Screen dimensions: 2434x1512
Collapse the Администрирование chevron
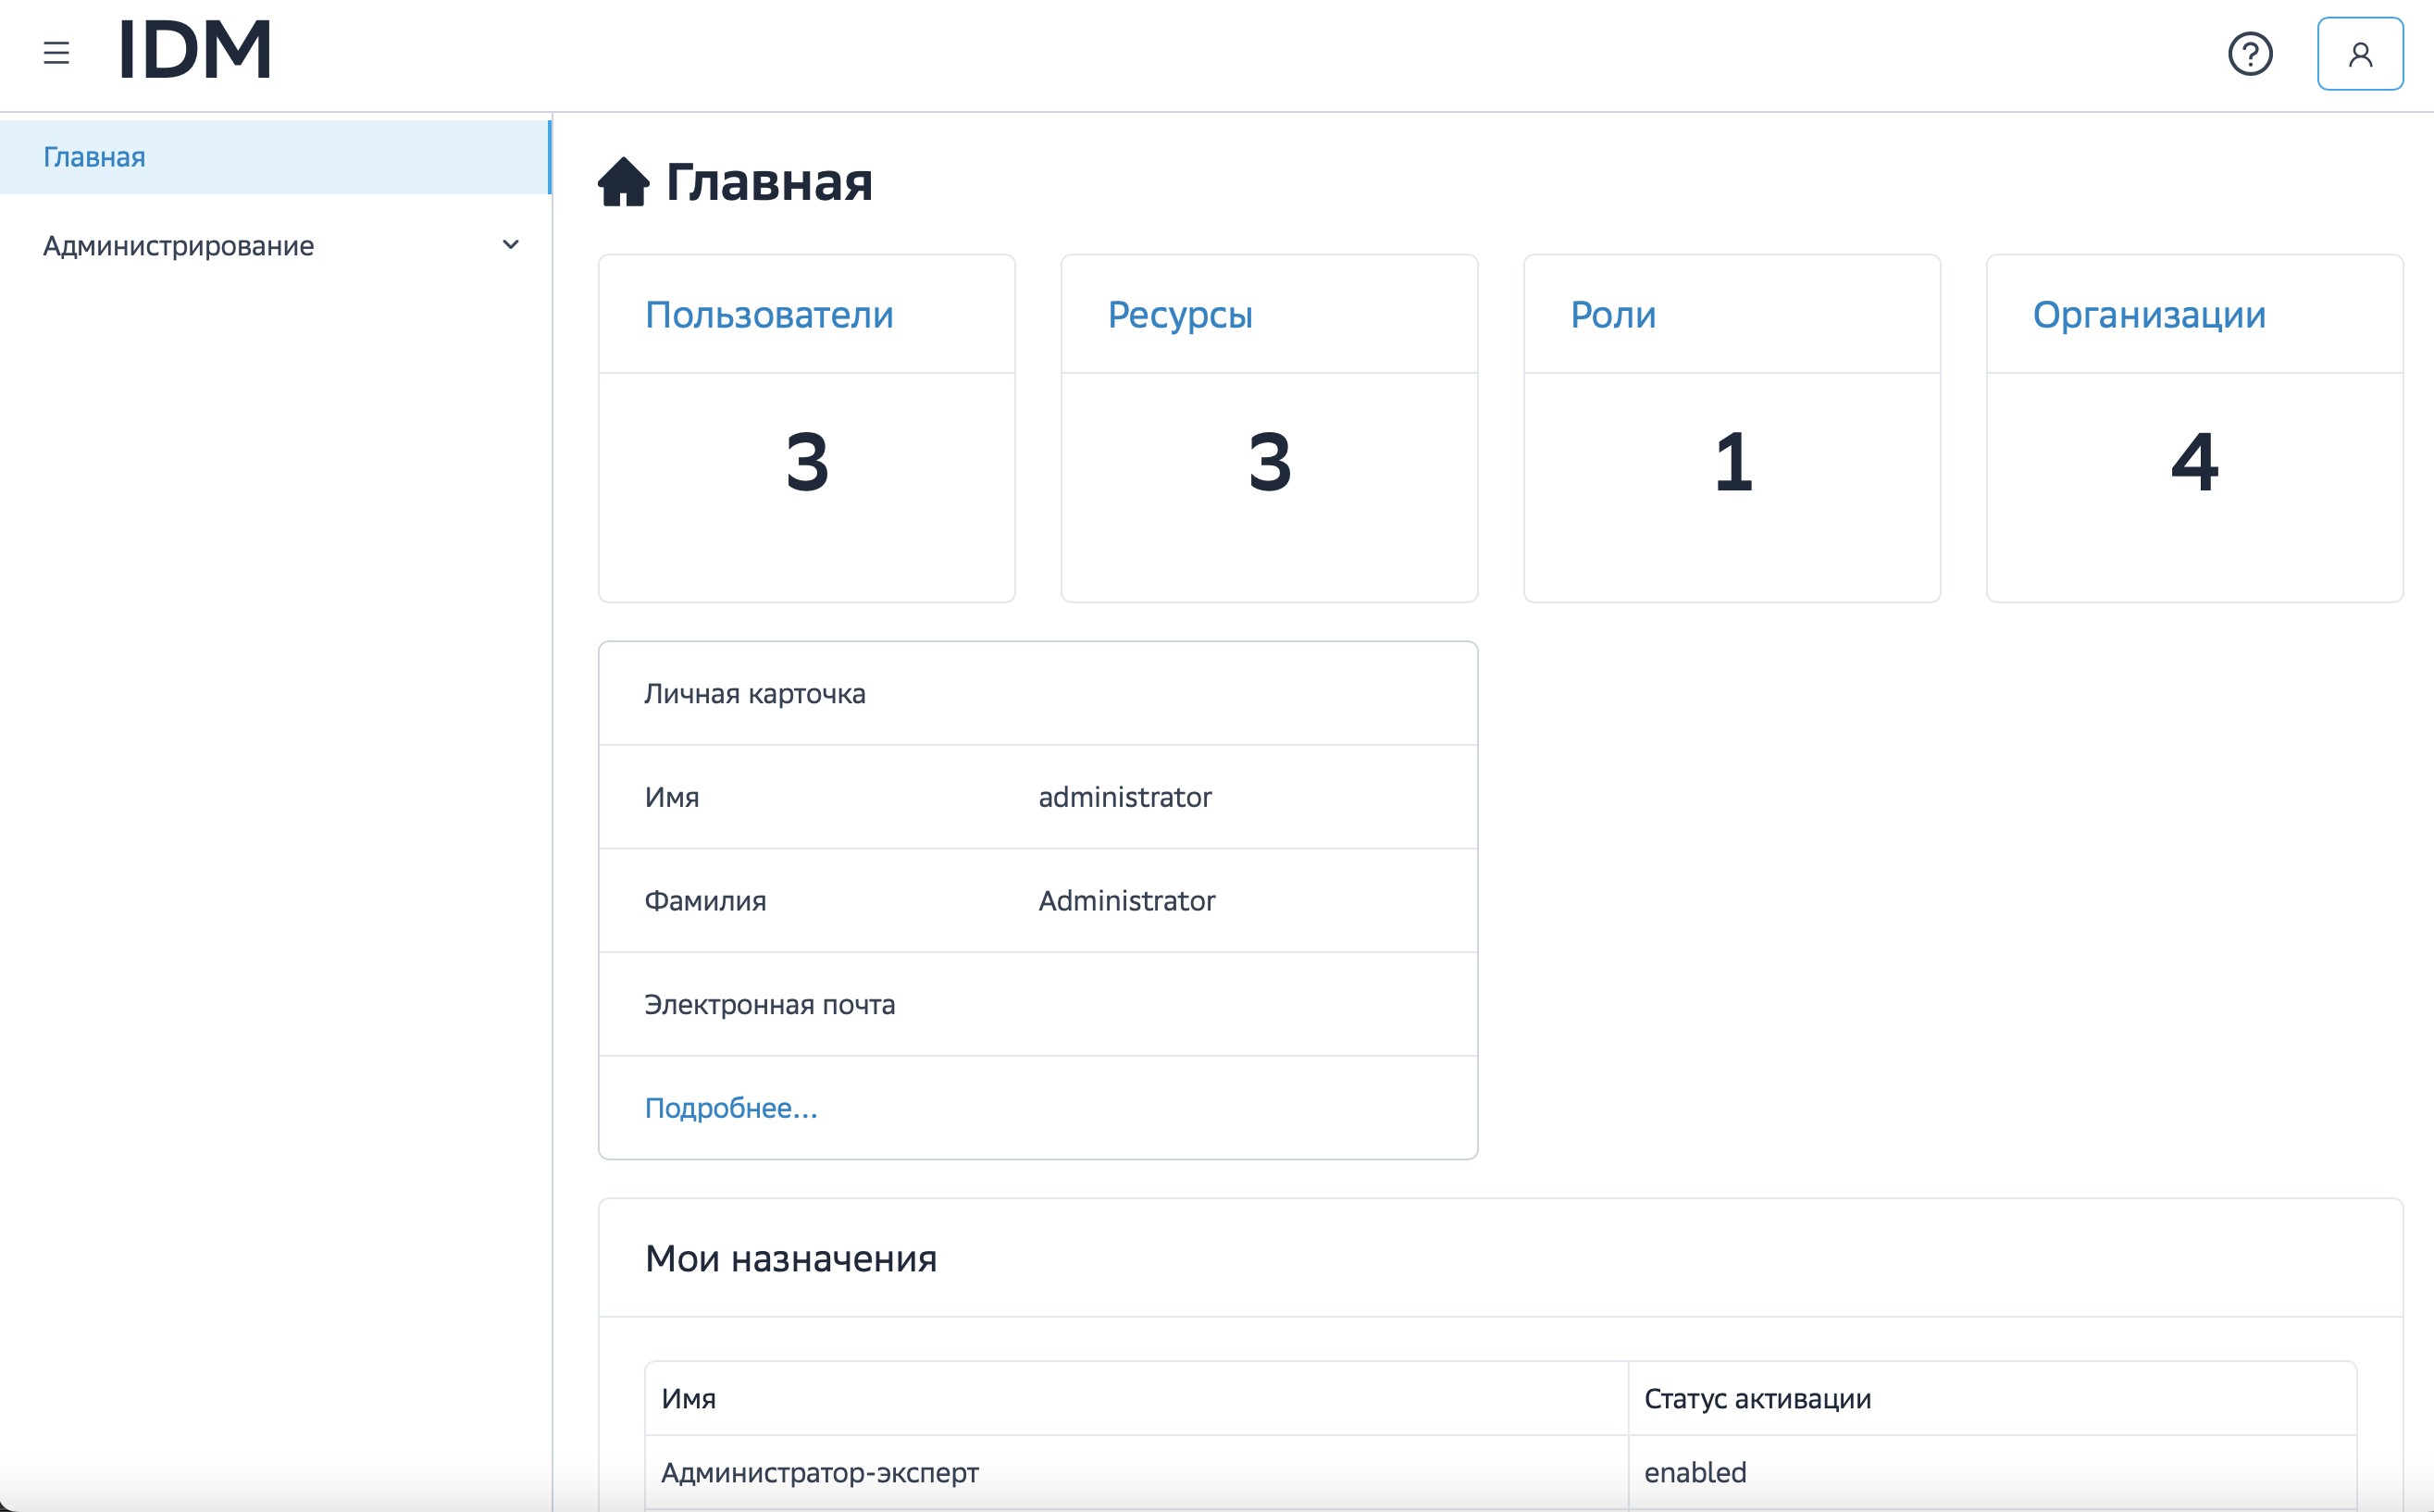click(512, 245)
